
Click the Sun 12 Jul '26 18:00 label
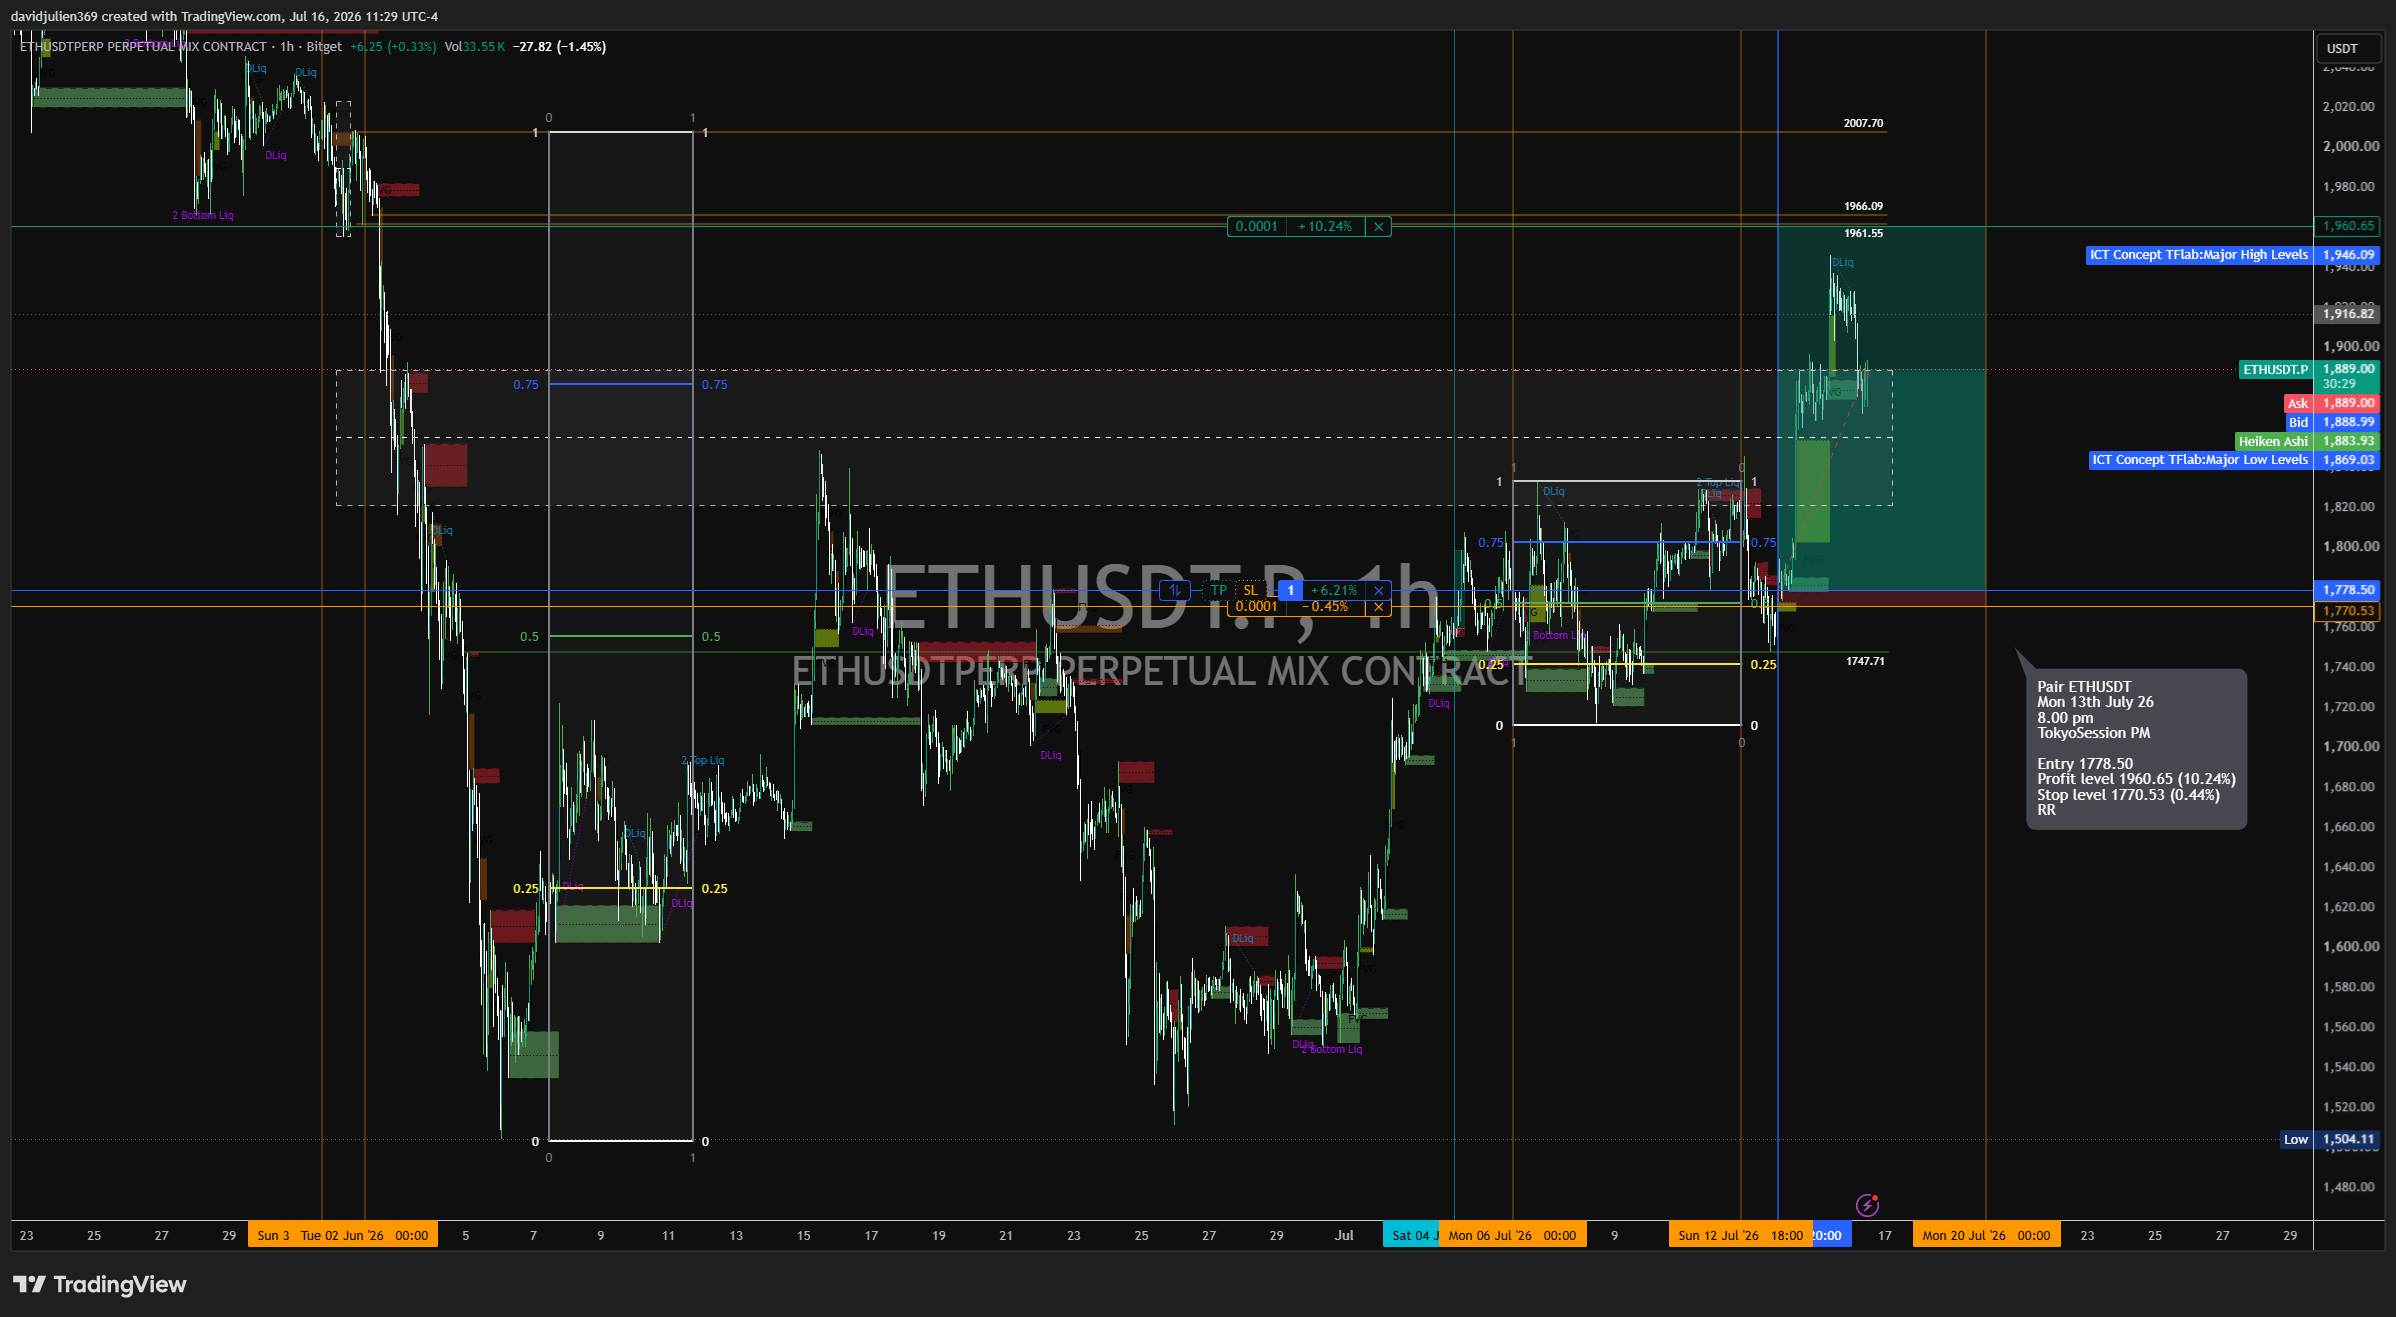1740,1236
